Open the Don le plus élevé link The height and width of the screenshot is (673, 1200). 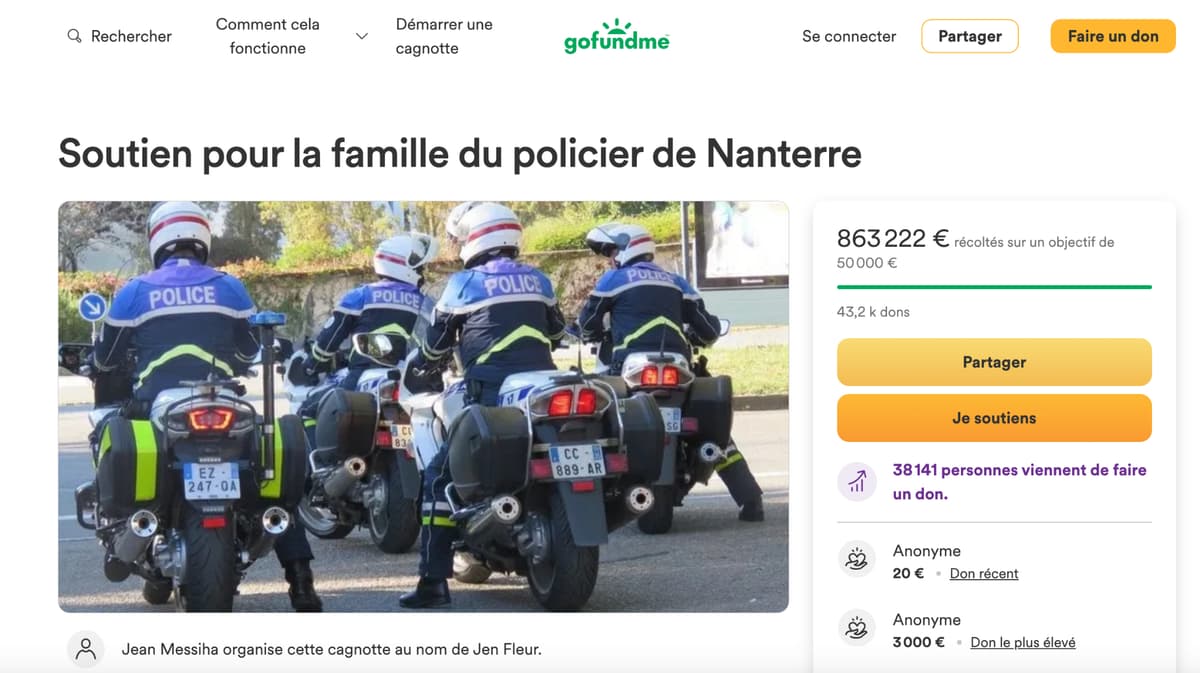(x=1023, y=642)
